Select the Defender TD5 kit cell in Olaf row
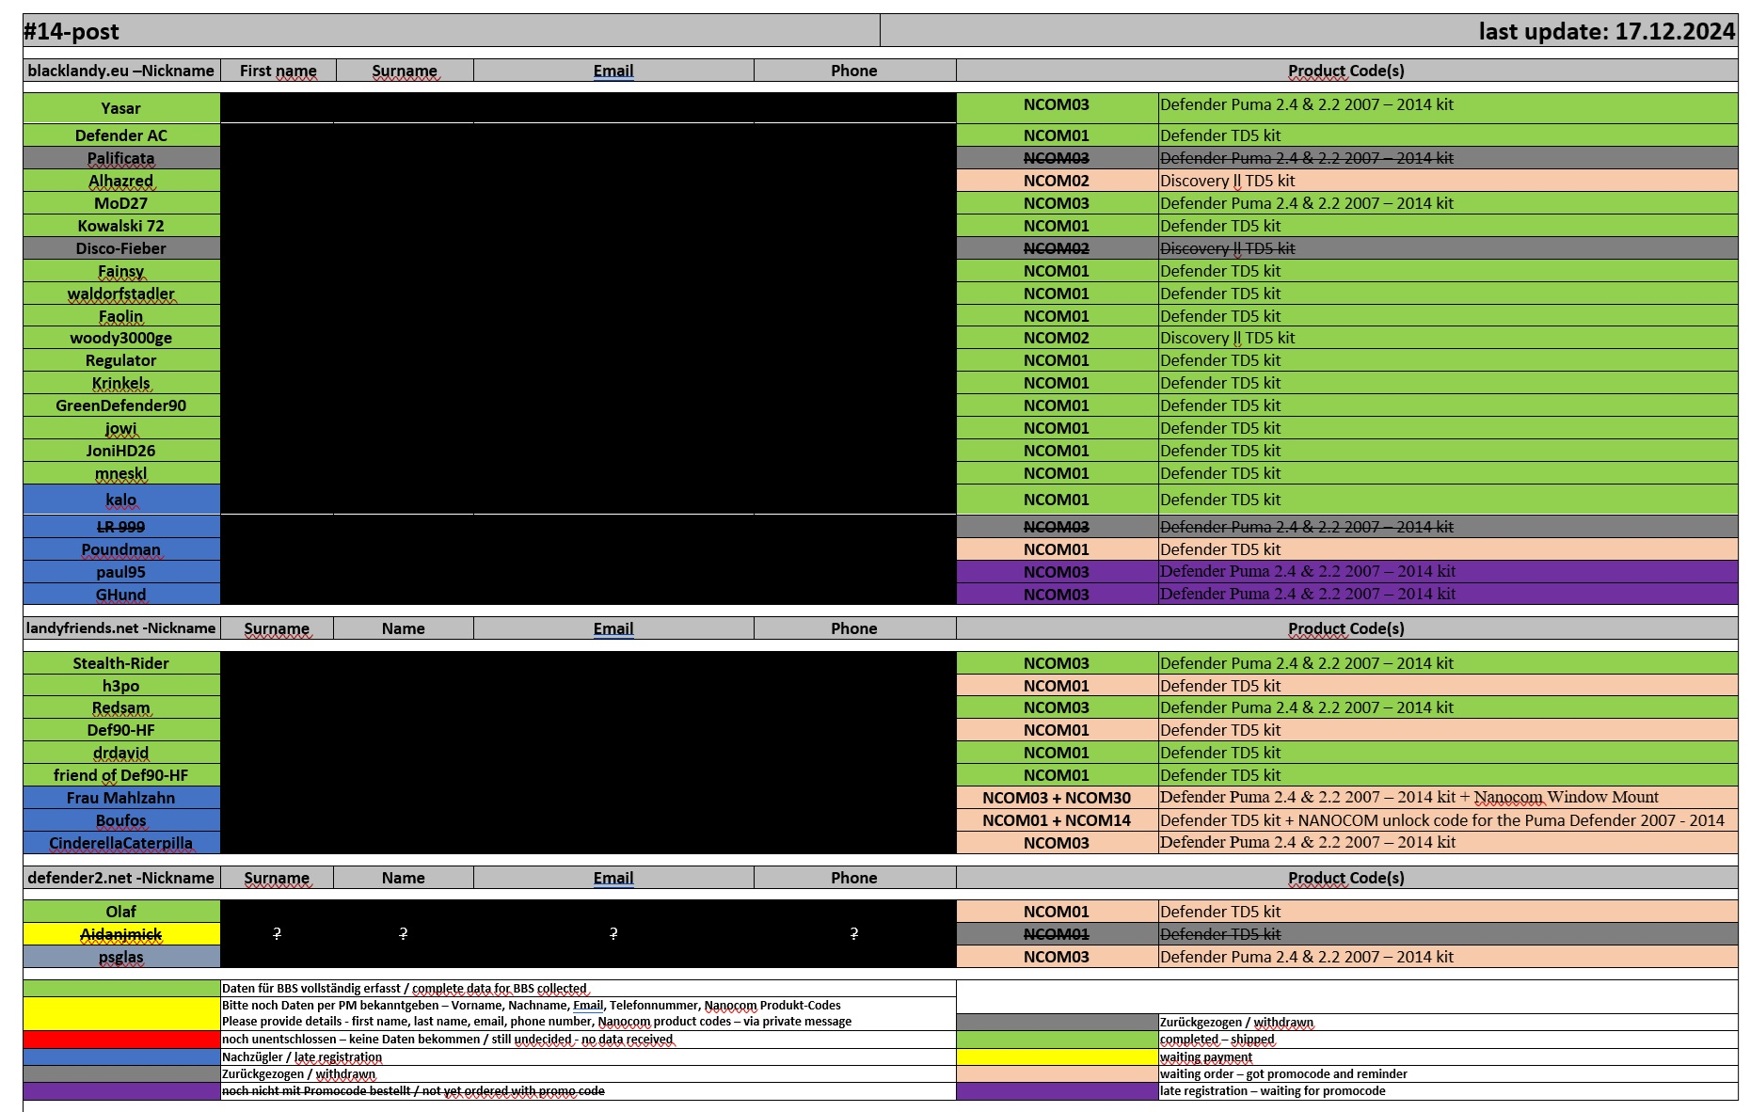1750x1112 pixels. tap(1448, 911)
